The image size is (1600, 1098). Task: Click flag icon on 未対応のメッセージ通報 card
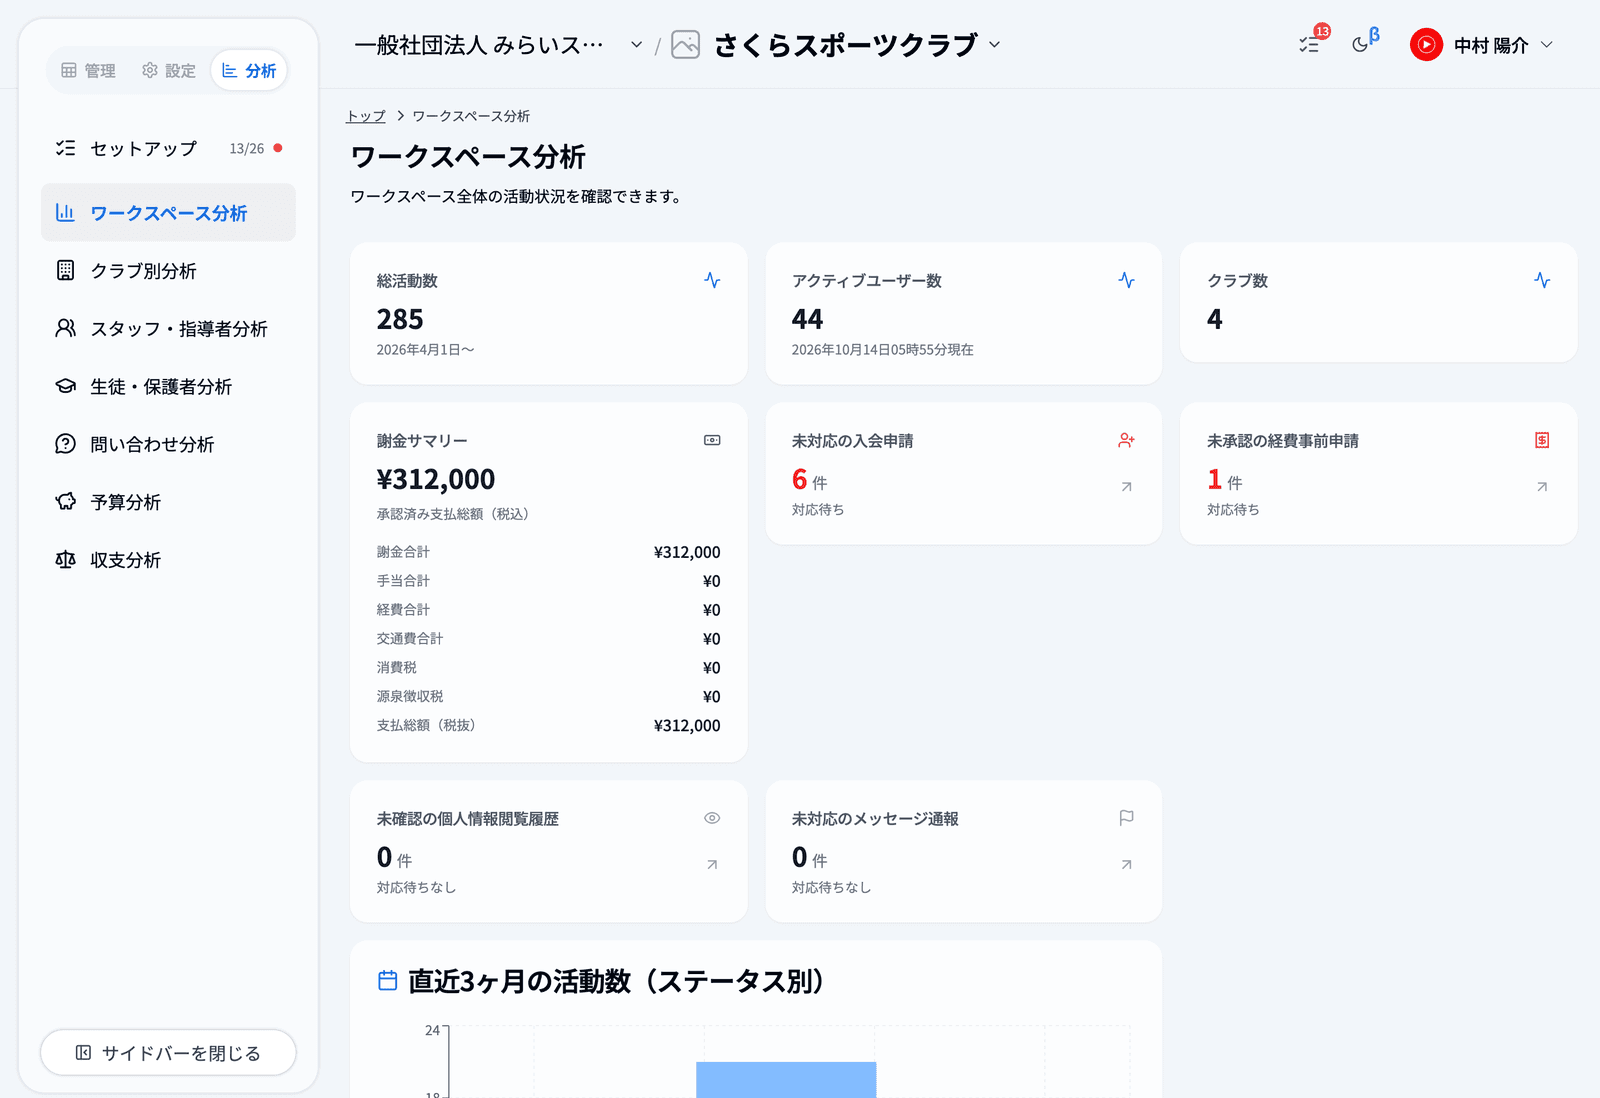[x=1127, y=818]
